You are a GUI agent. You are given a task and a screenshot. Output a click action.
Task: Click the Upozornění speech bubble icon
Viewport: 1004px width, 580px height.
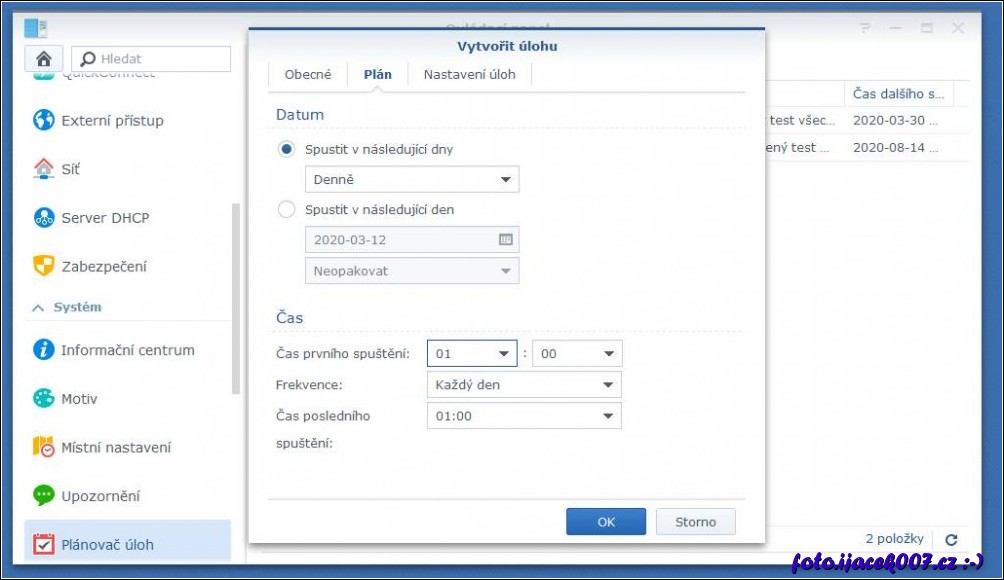point(44,496)
